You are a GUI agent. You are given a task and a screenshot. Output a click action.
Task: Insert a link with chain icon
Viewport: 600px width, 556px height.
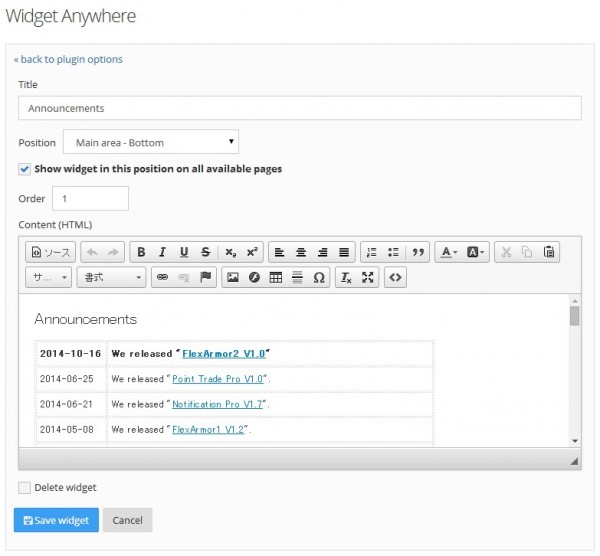162,277
